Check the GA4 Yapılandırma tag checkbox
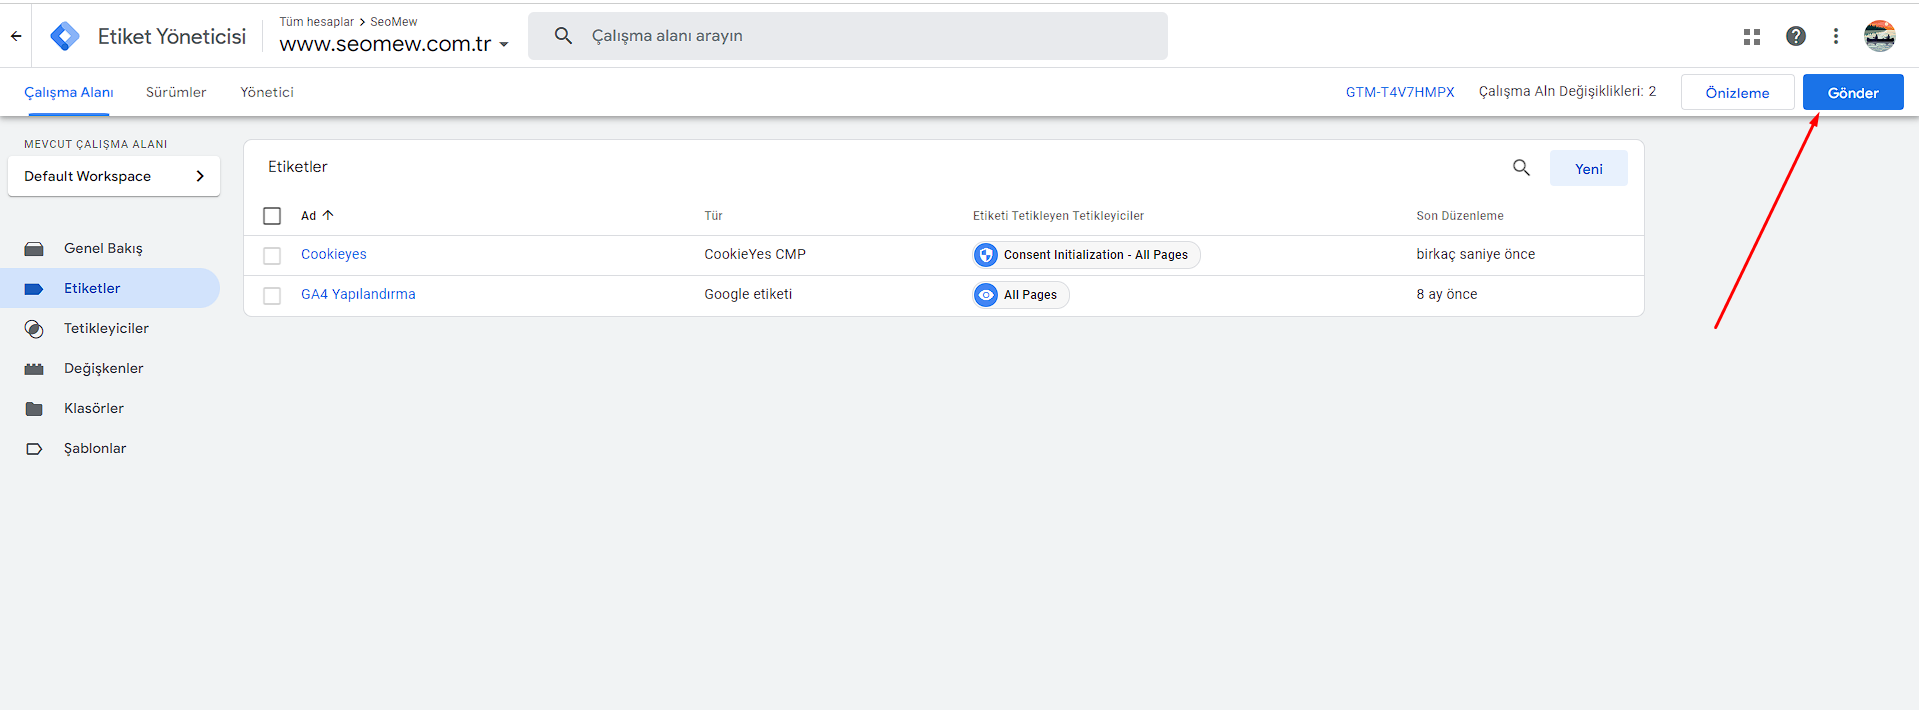 tap(272, 296)
